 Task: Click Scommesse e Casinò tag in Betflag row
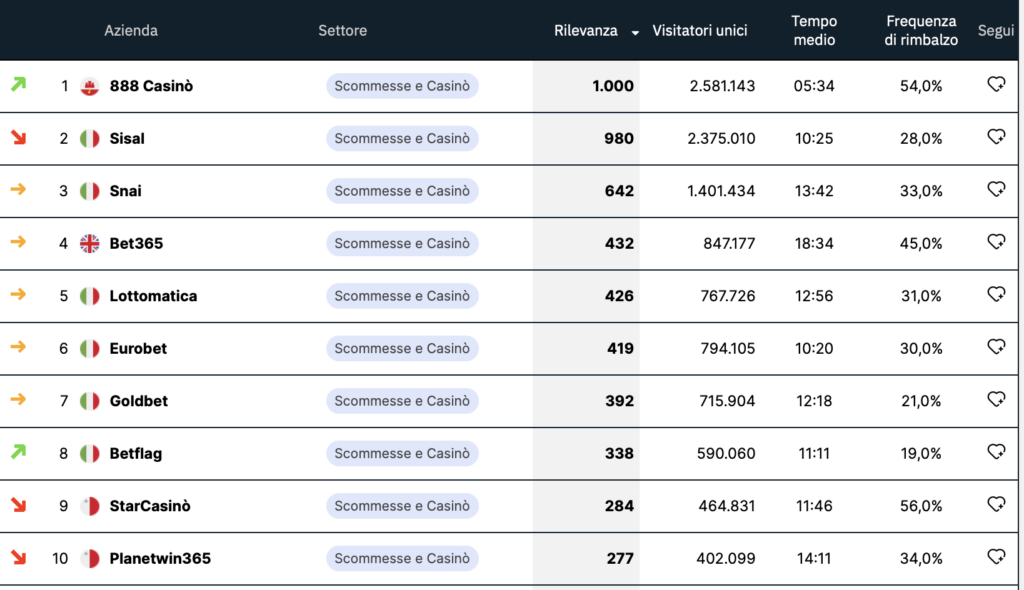(x=402, y=453)
